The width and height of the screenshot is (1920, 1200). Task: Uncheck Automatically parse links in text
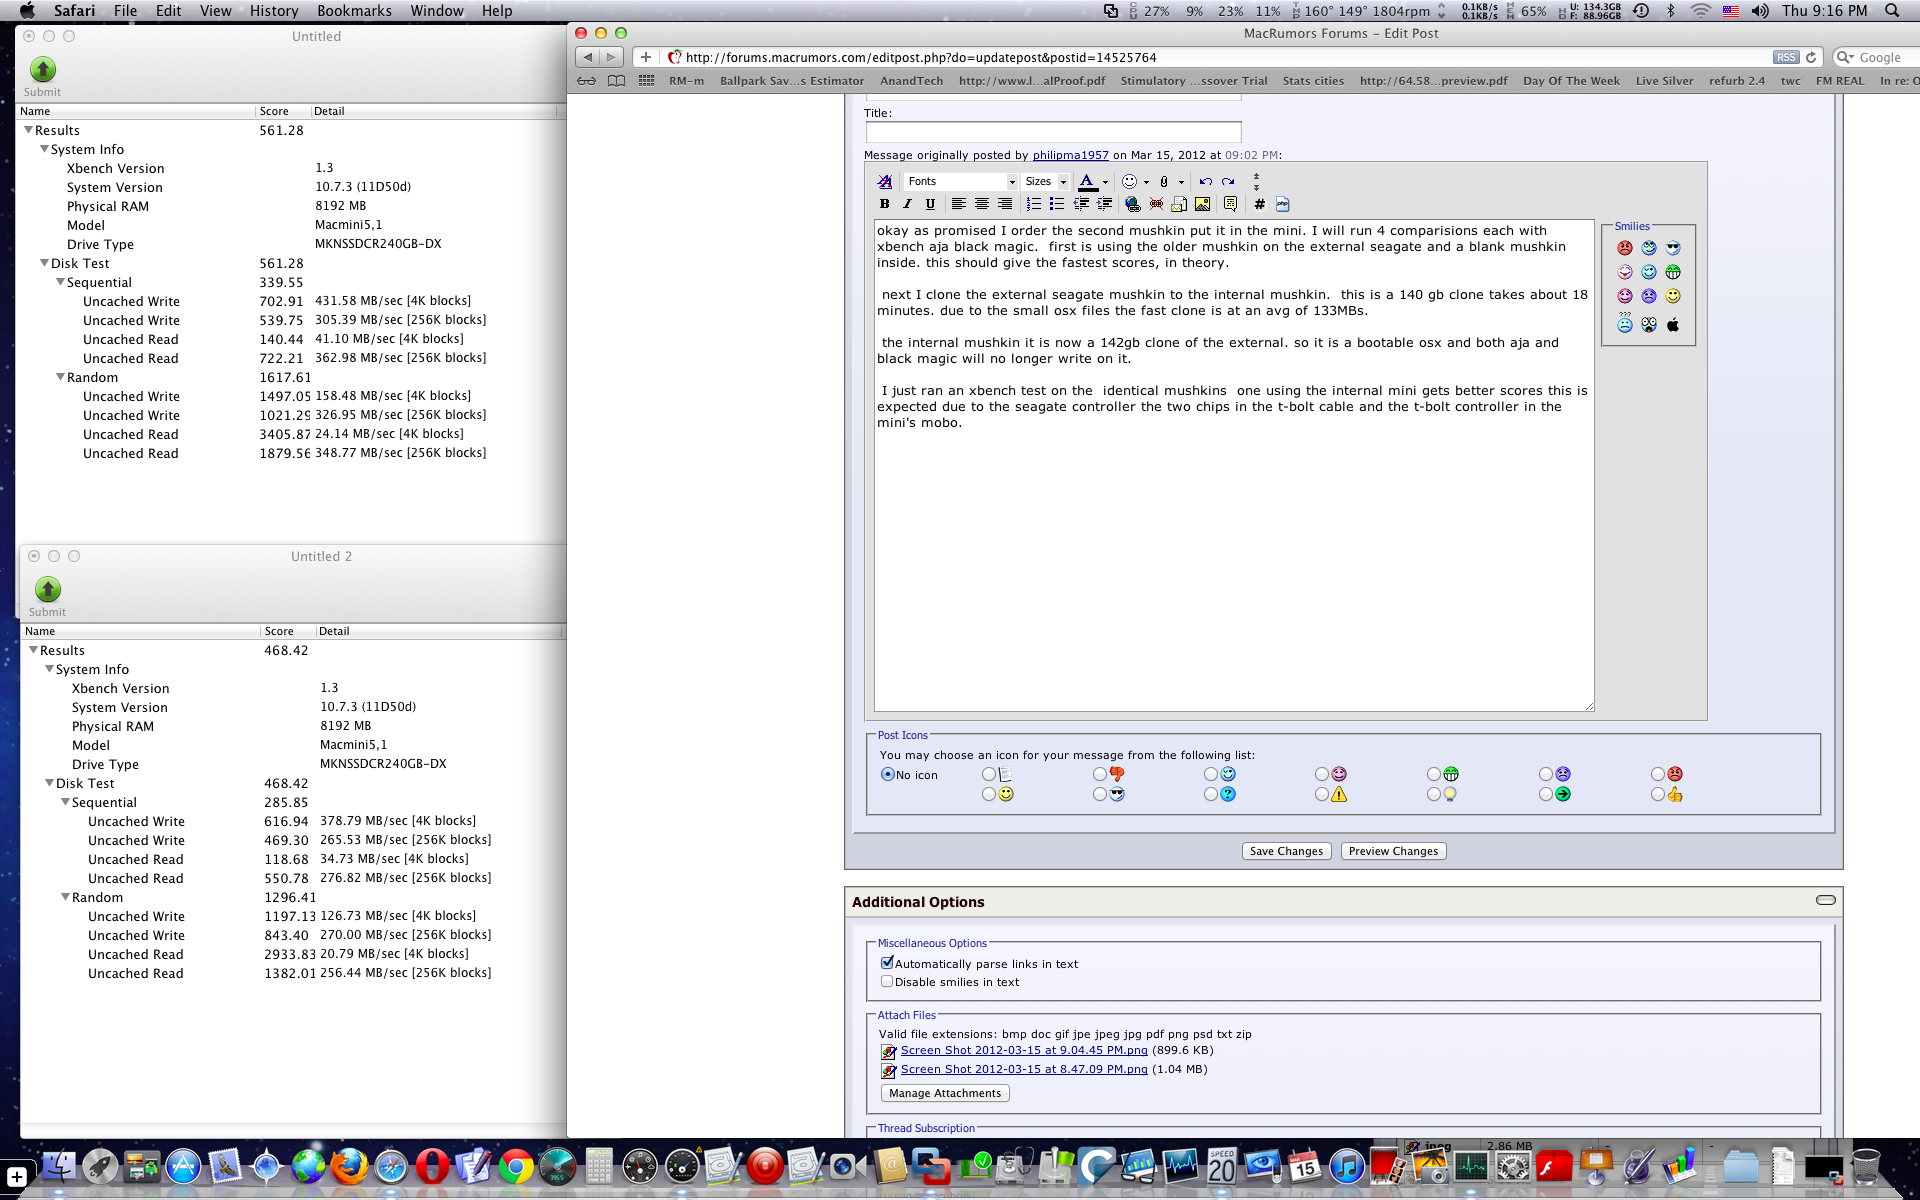[x=887, y=963]
